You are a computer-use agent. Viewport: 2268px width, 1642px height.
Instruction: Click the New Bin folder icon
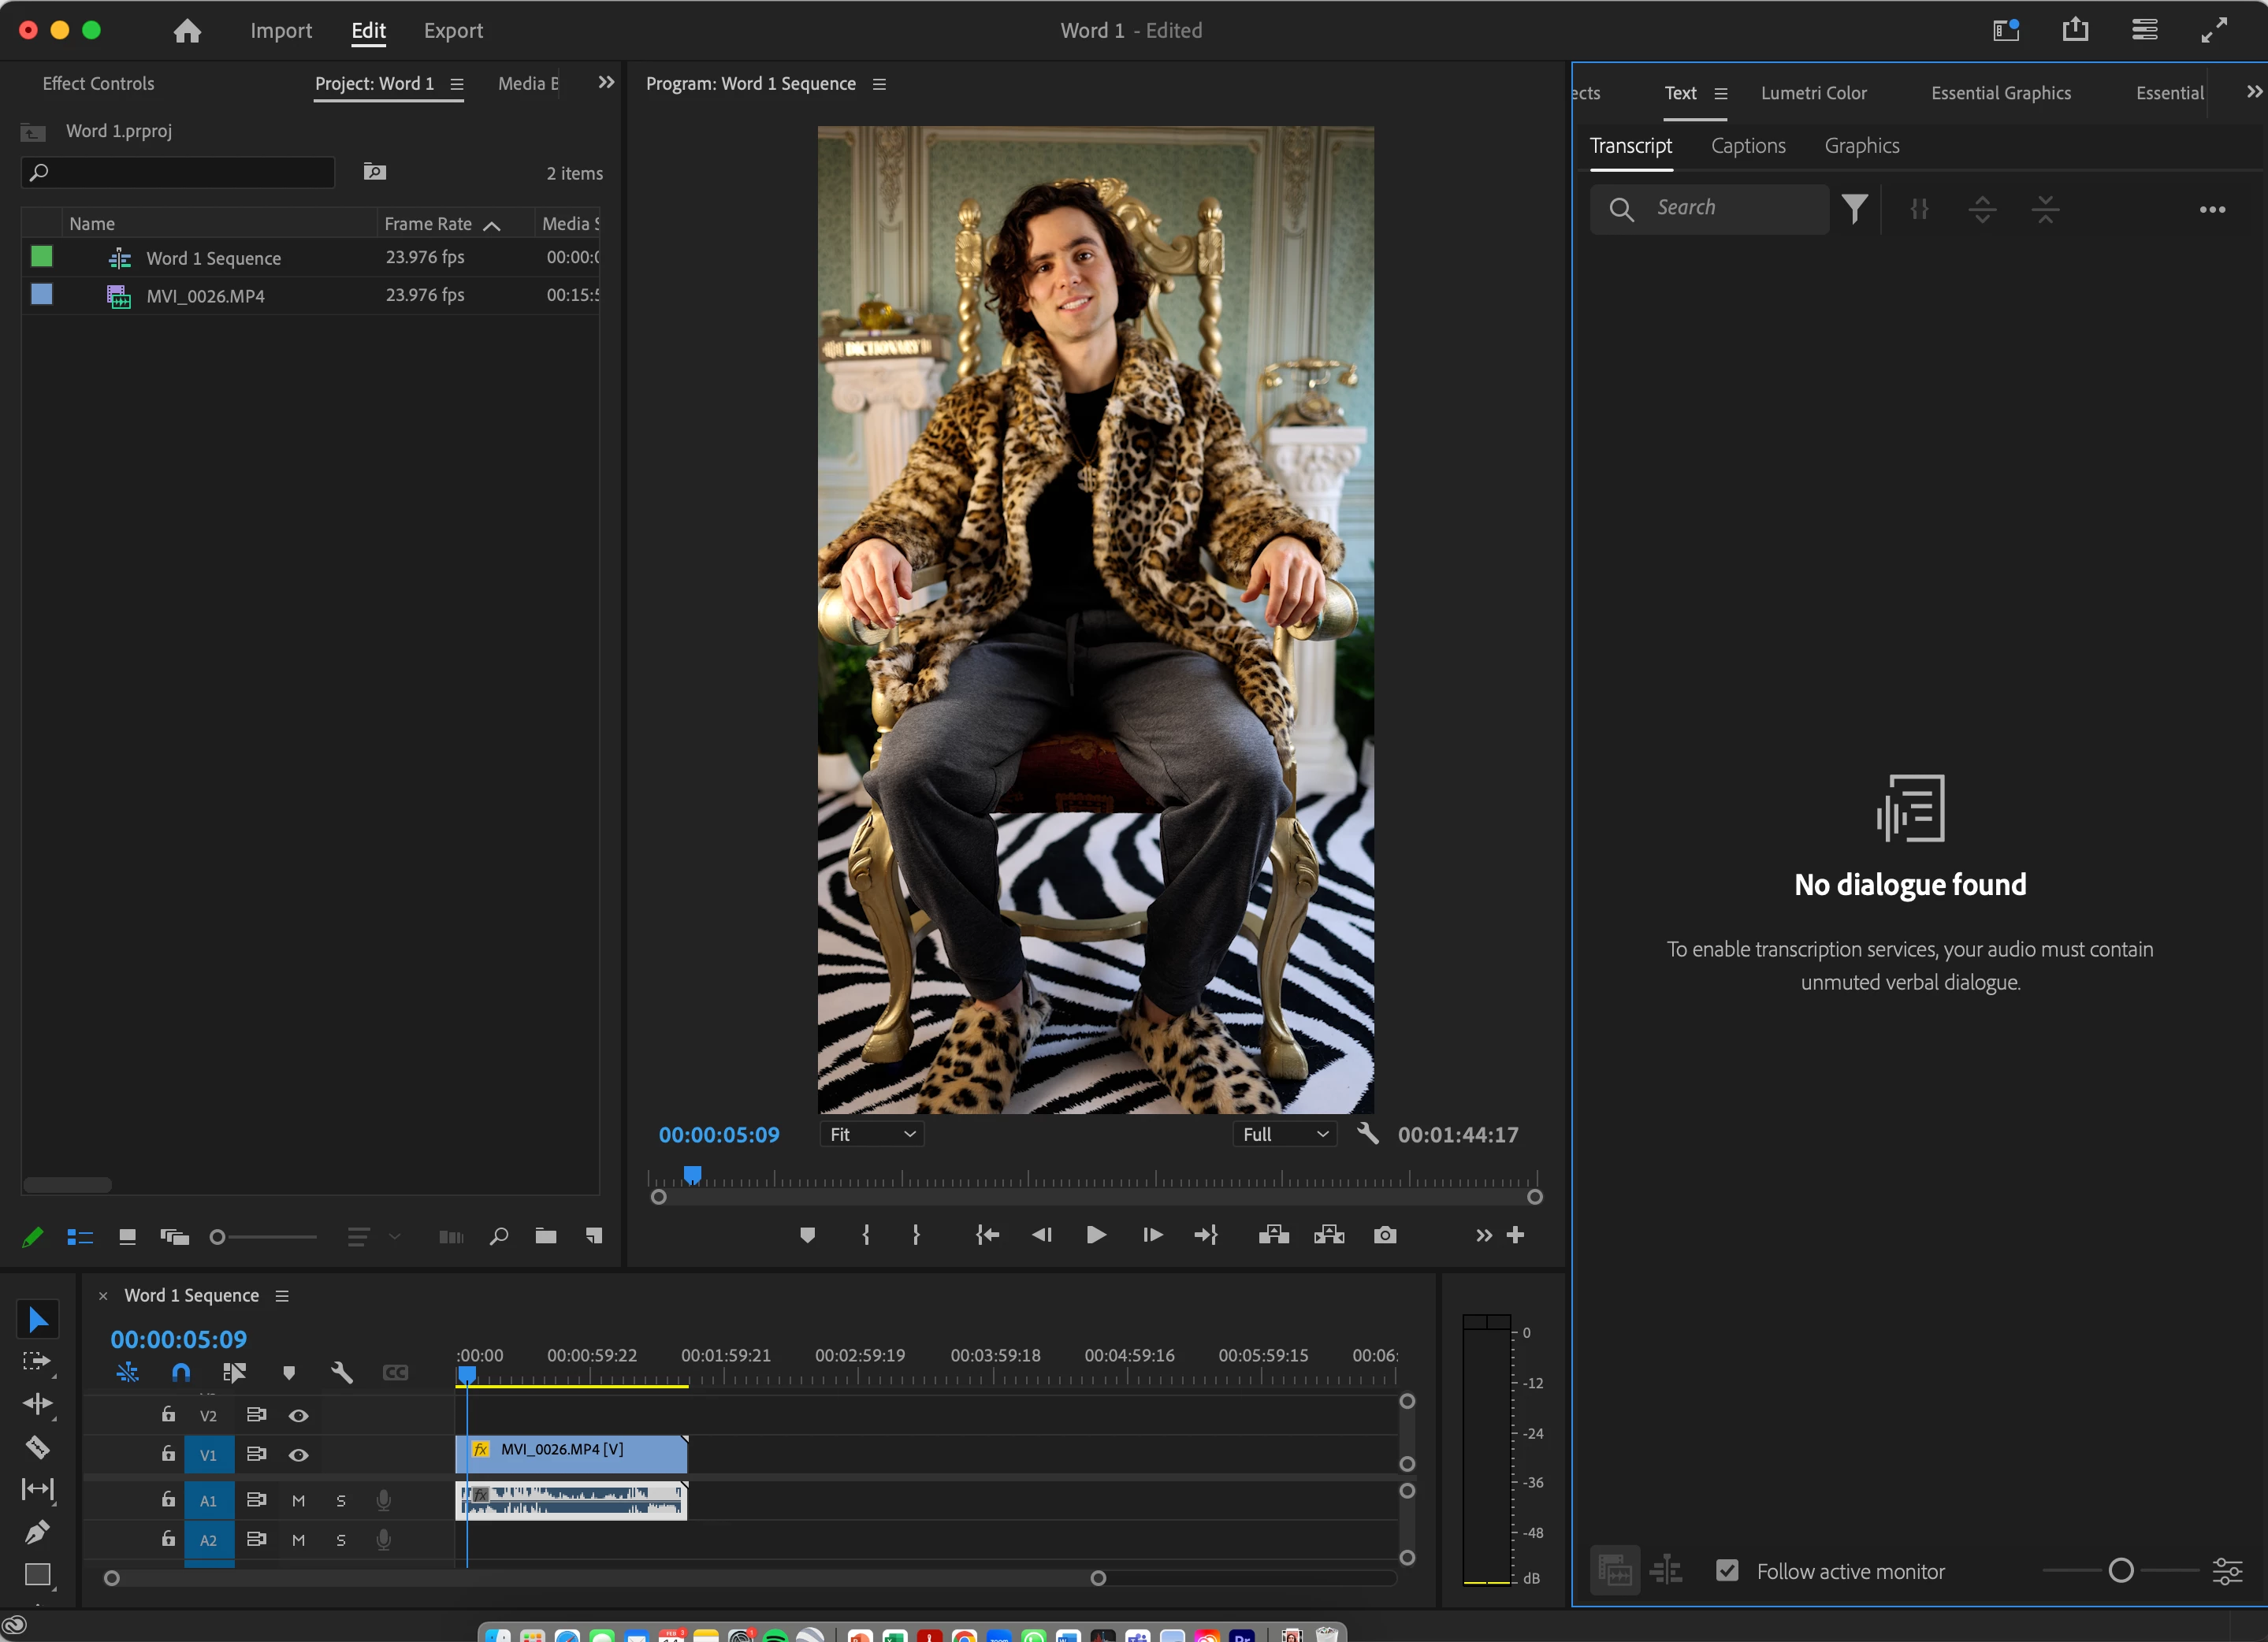click(545, 1237)
